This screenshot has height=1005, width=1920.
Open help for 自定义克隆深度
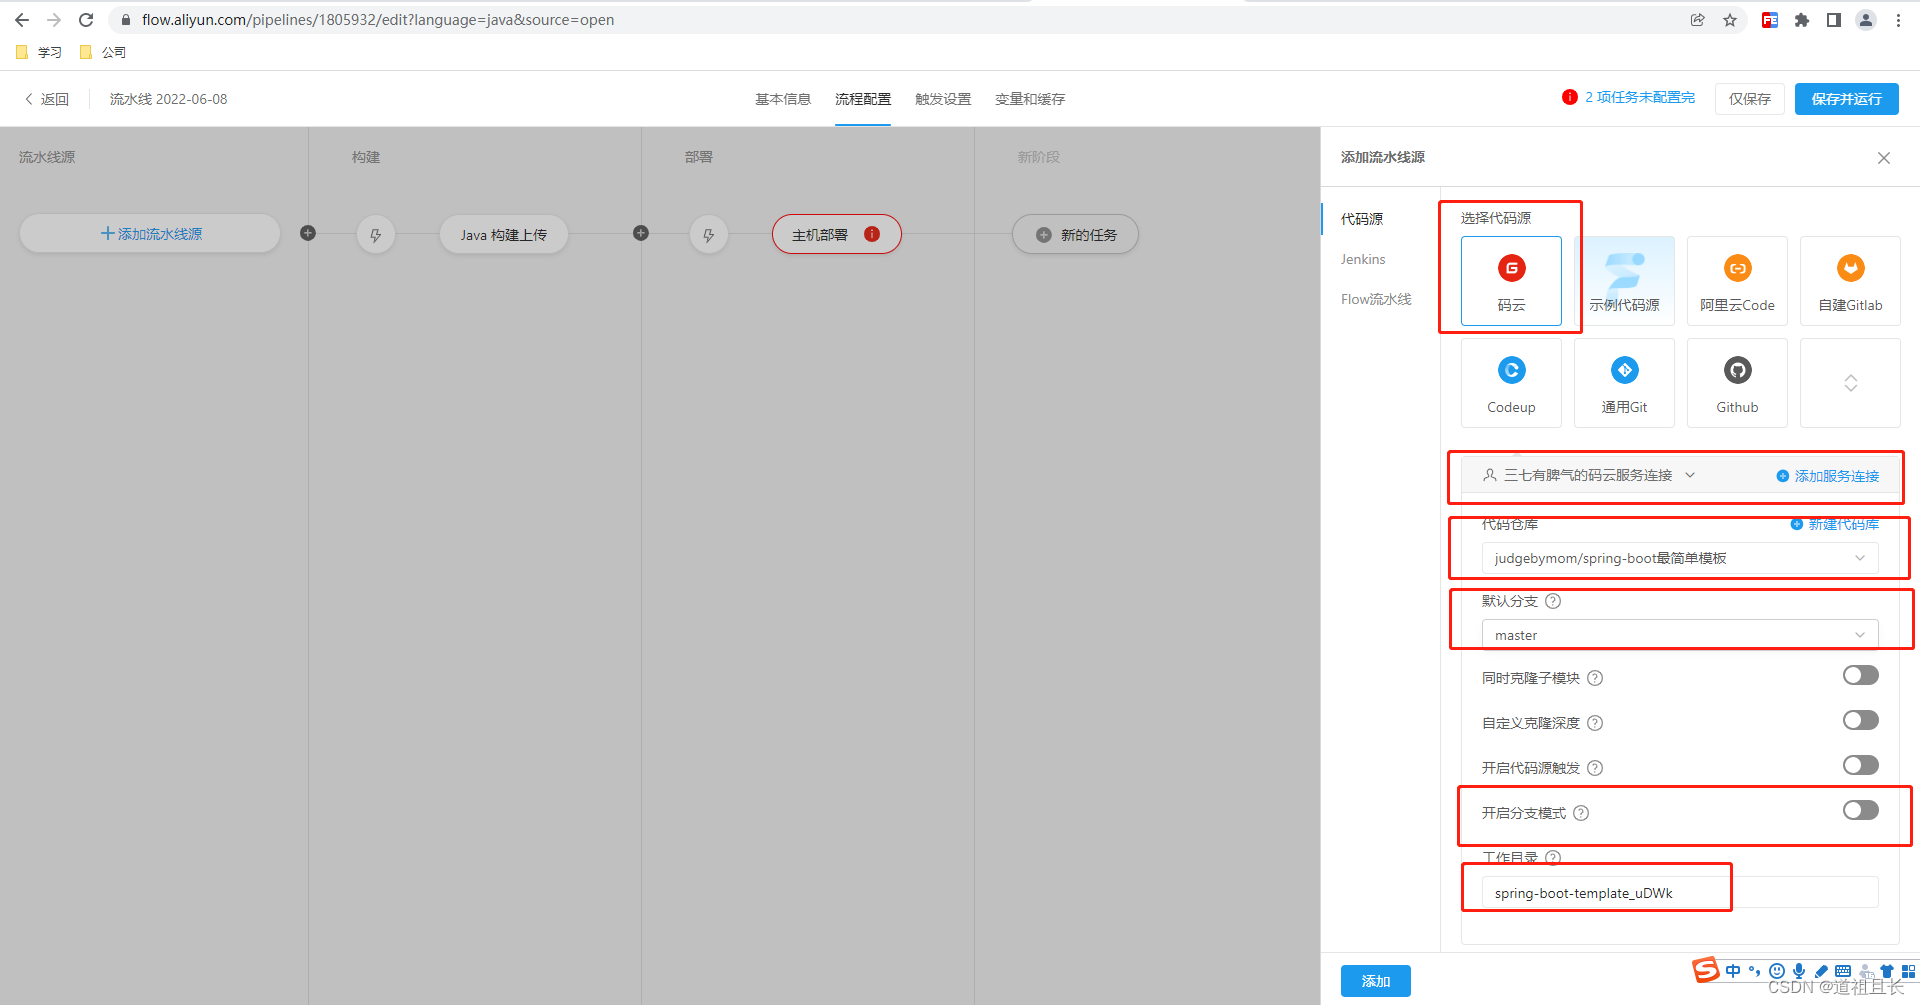[x=1595, y=723]
